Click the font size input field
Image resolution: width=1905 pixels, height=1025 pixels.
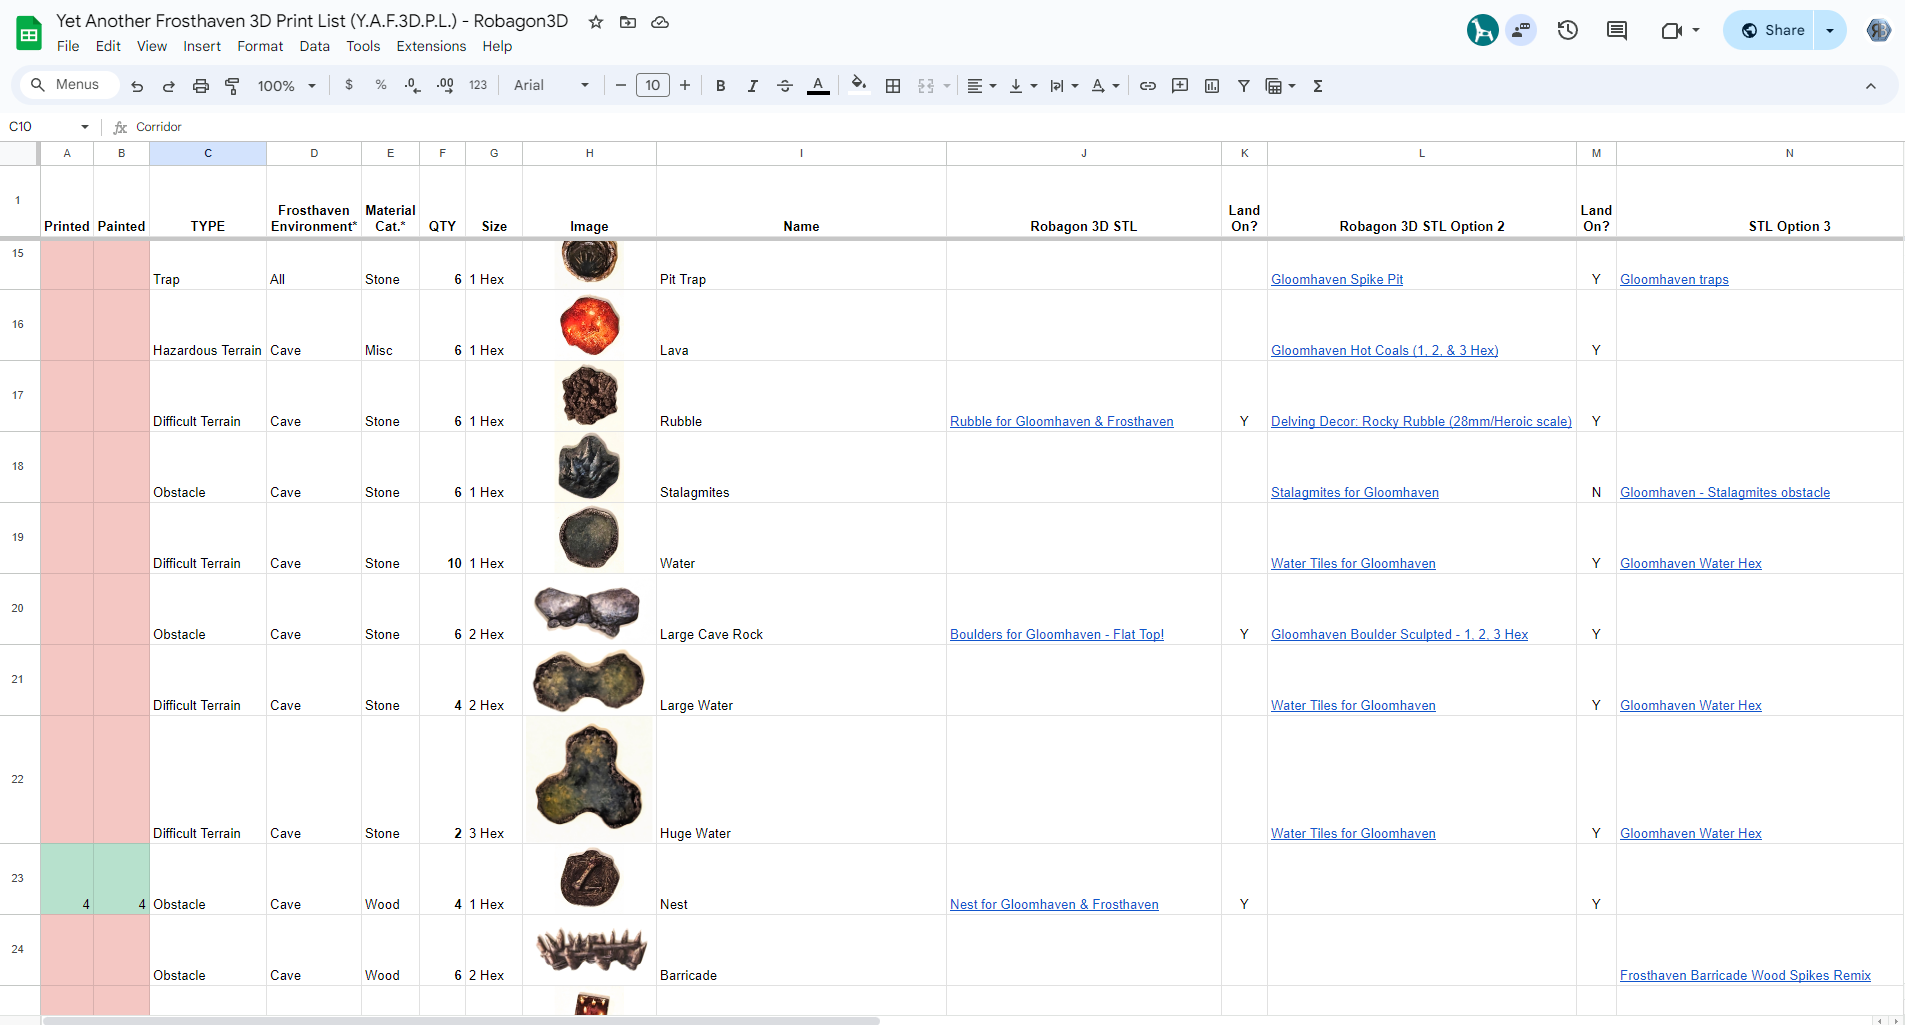click(653, 86)
